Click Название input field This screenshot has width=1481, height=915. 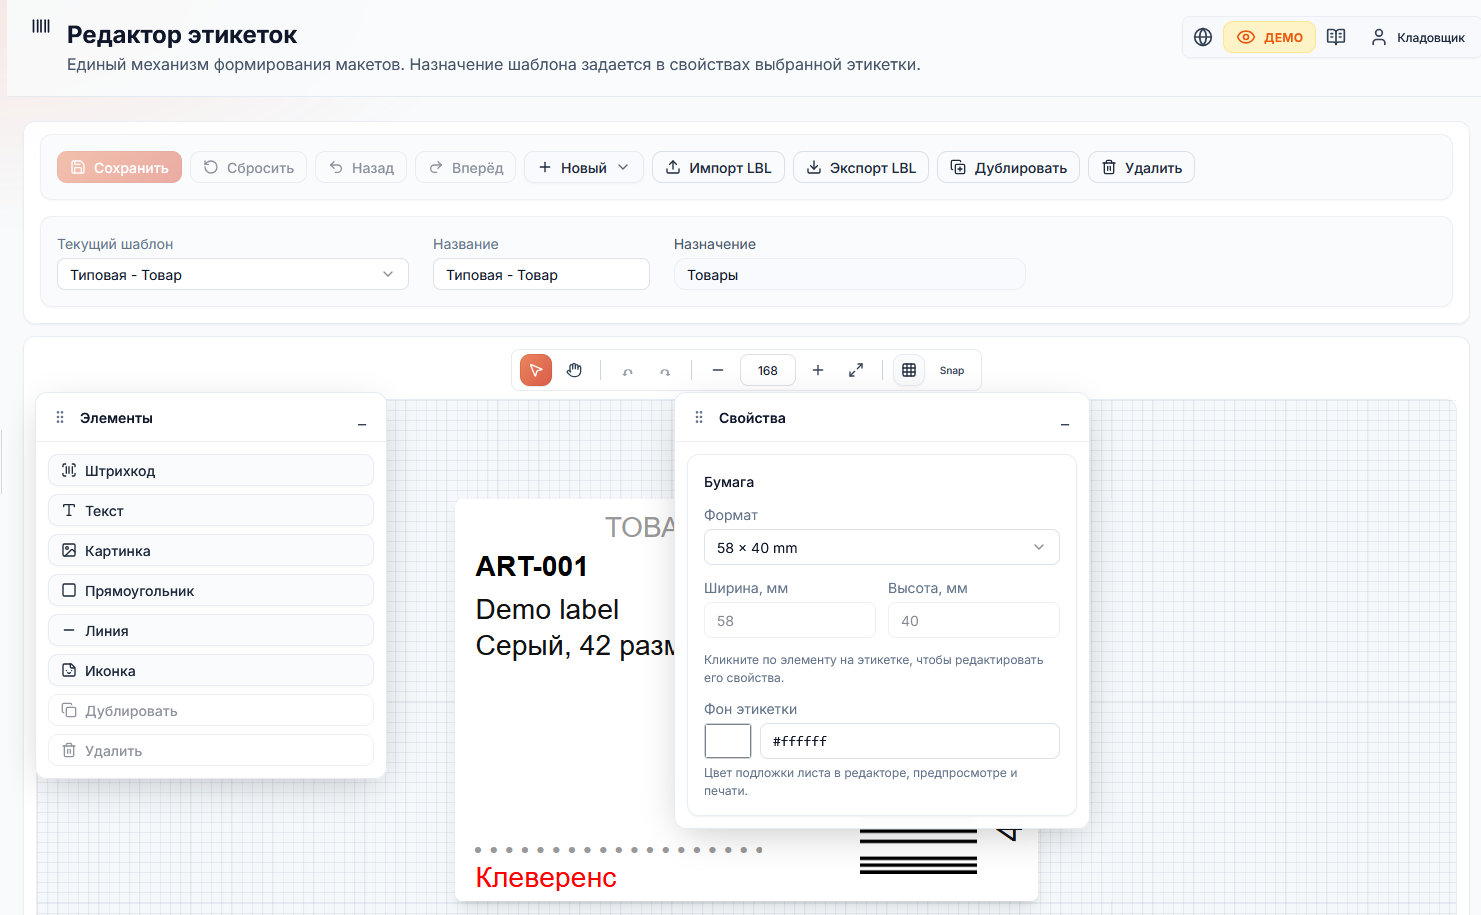(541, 274)
